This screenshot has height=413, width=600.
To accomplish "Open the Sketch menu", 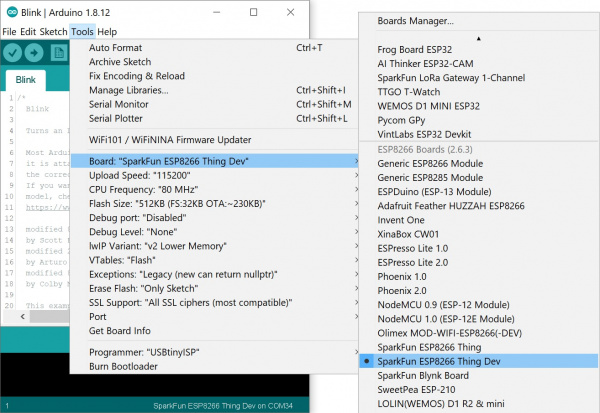I will (x=53, y=32).
